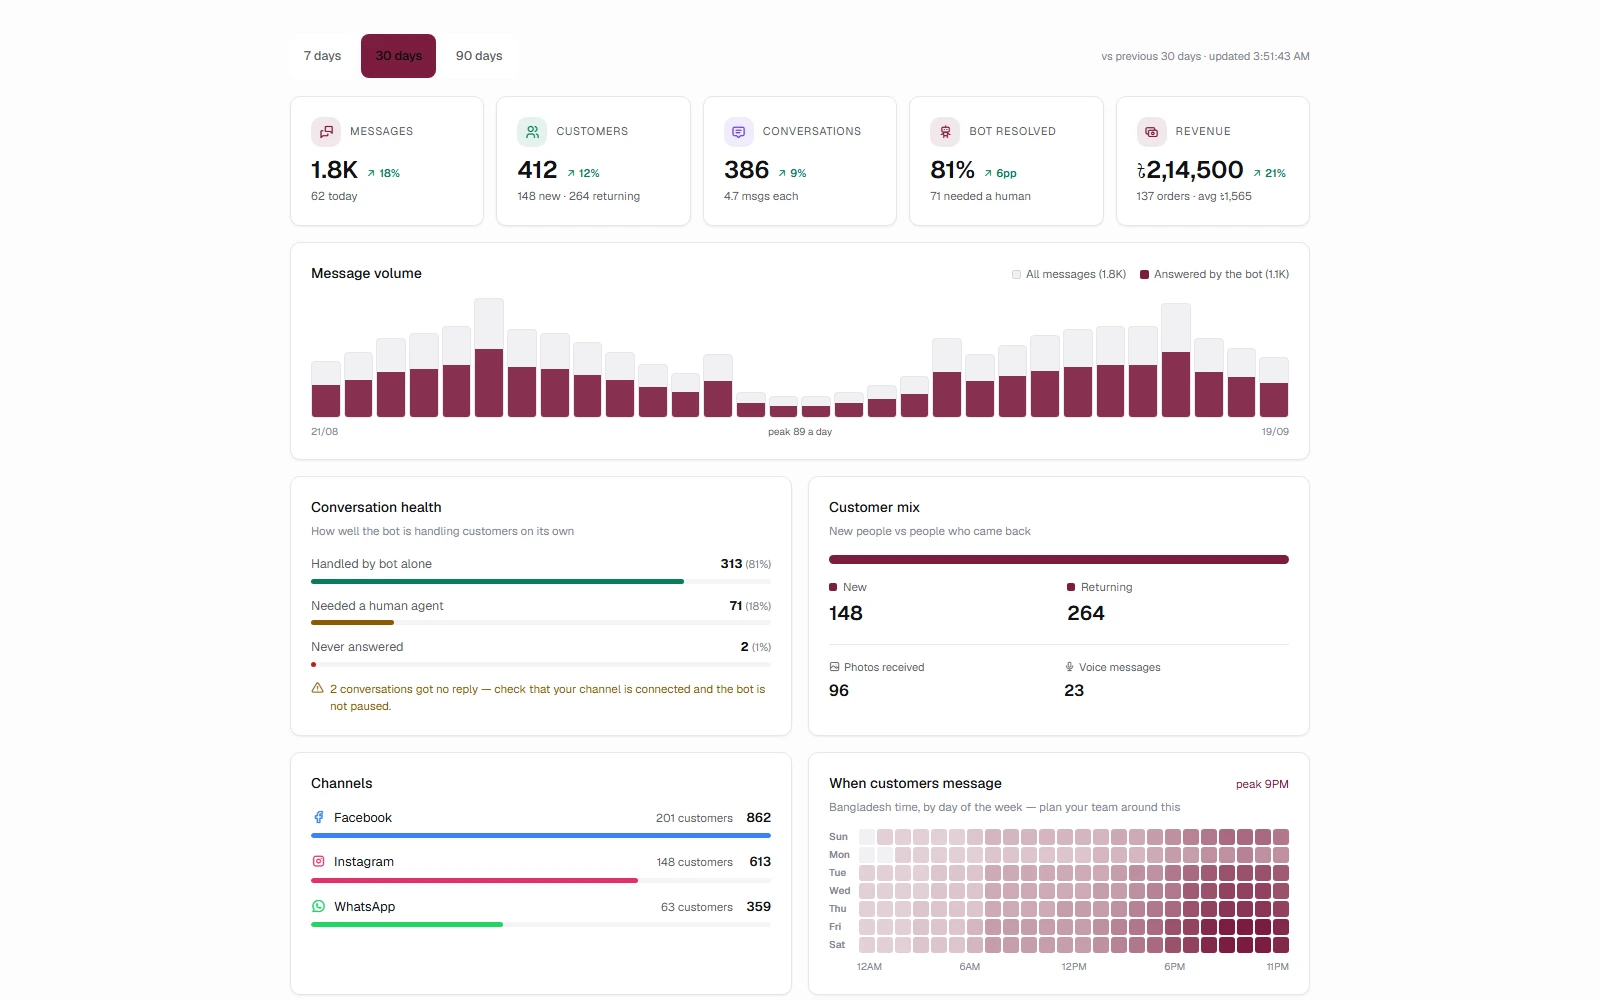1600x1000 pixels.
Task: Click the Customers 12% up arrow
Action: click(571, 173)
